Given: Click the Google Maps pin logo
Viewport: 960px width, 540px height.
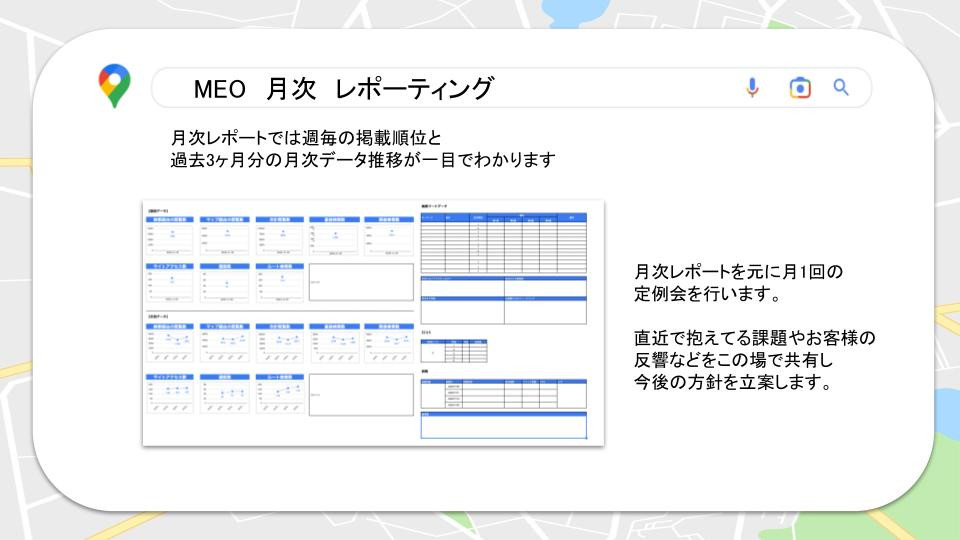Looking at the screenshot, I should pos(114,86).
